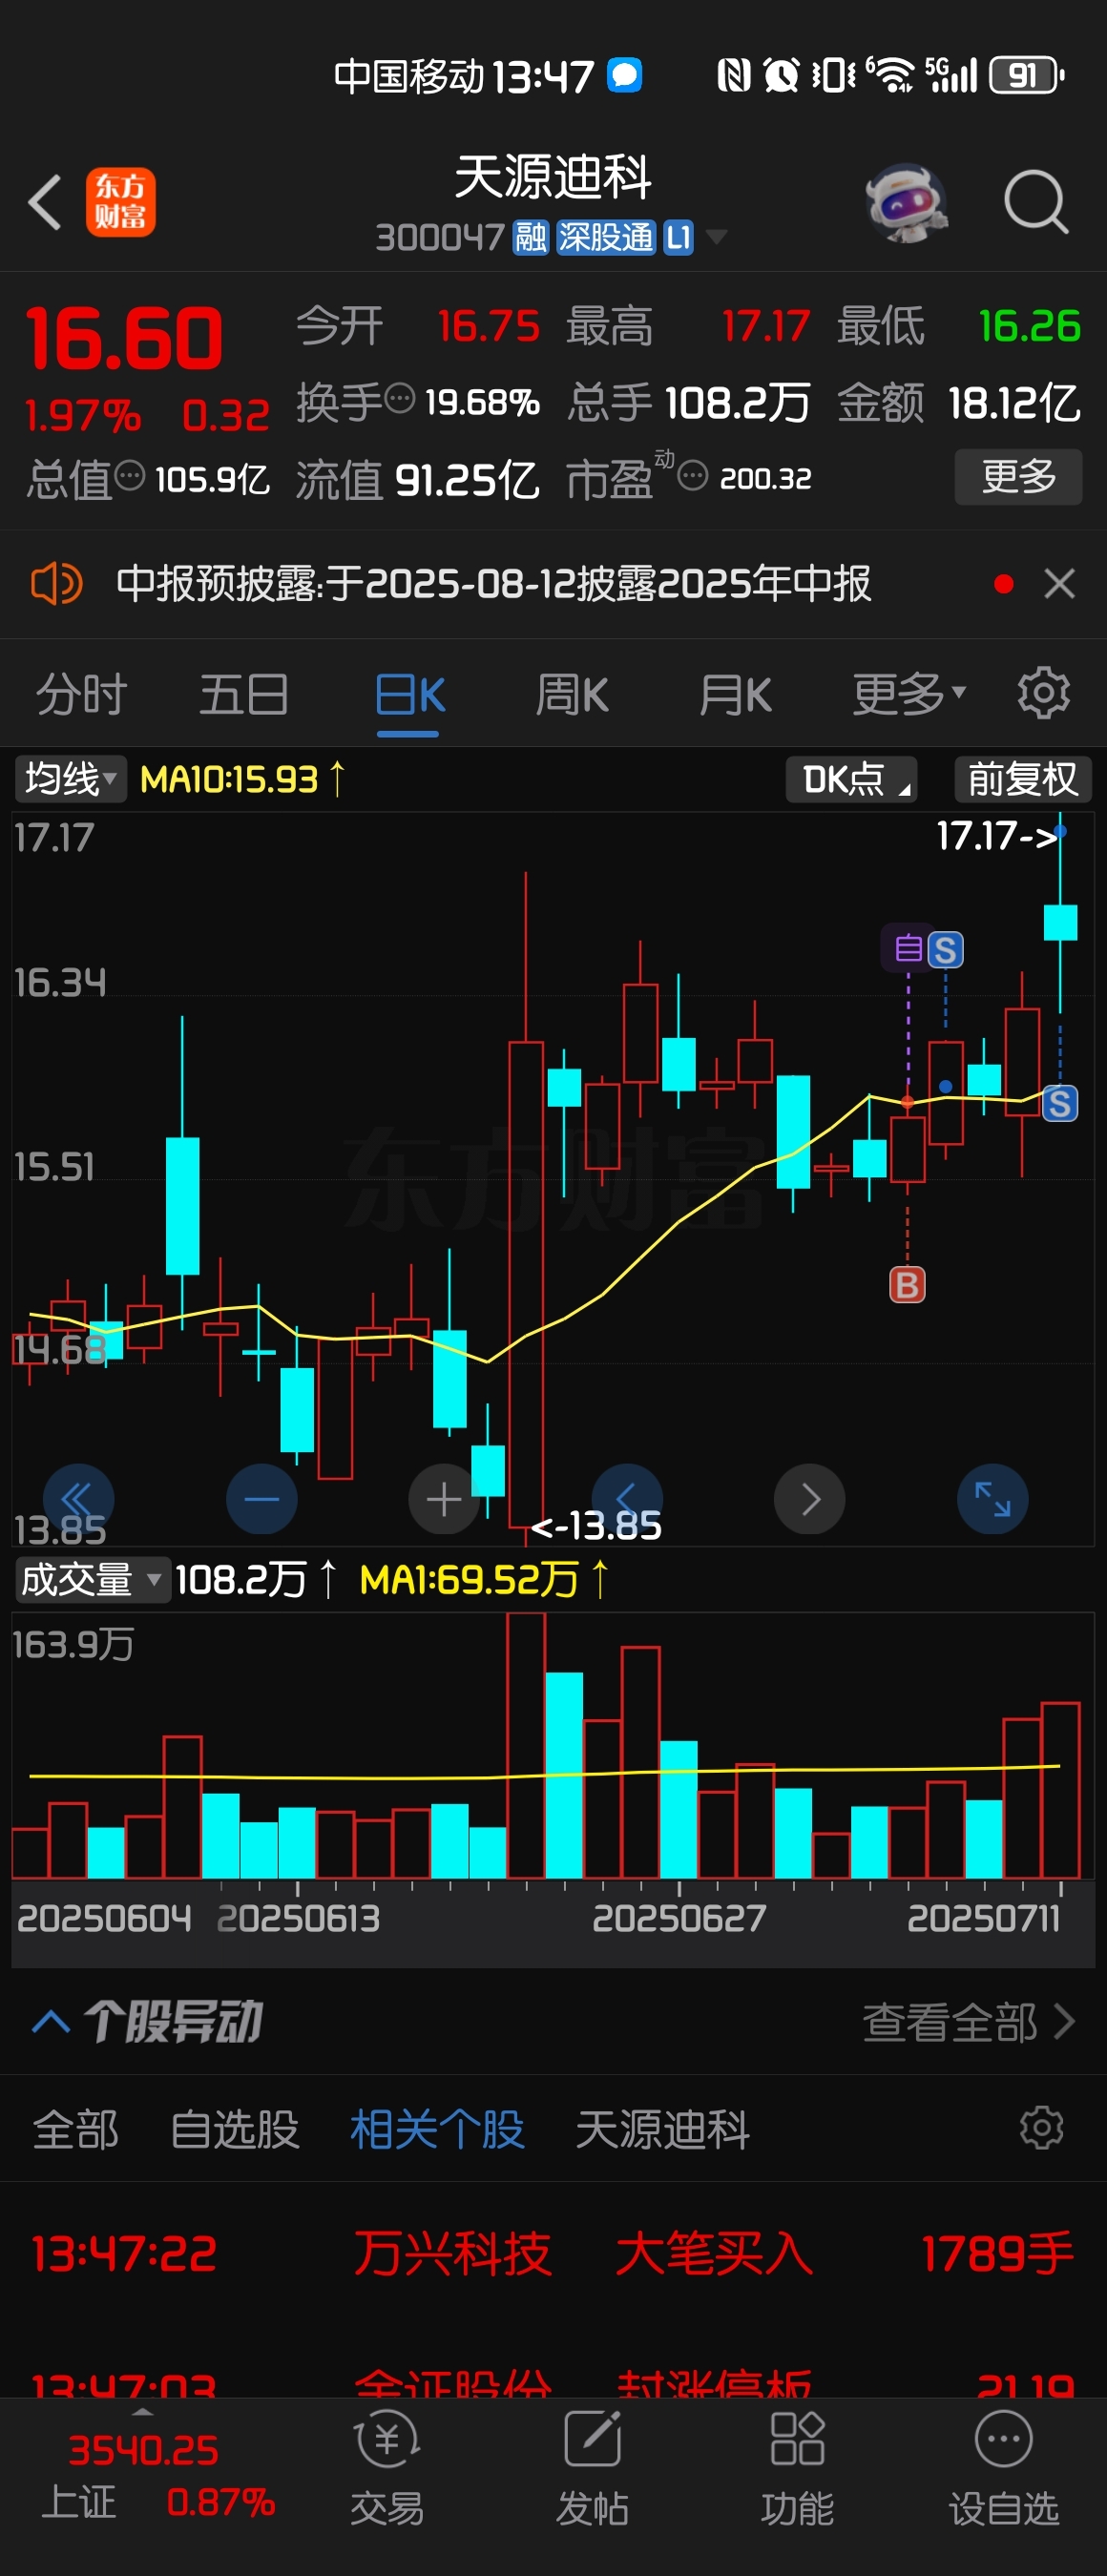Switch to 周K tab

572,694
